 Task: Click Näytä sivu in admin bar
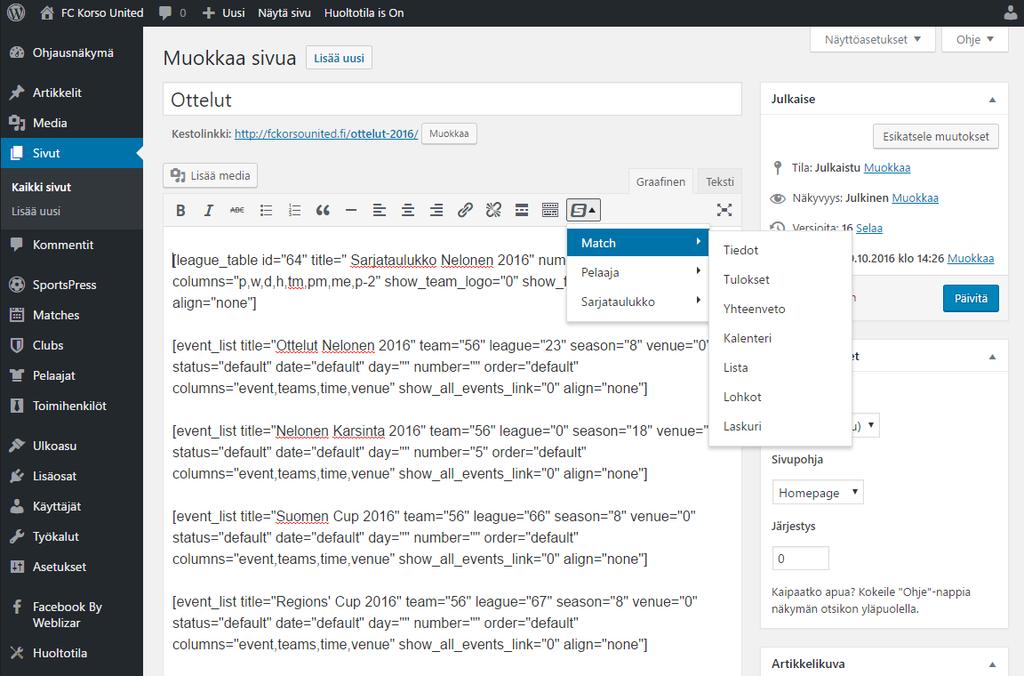pos(284,12)
